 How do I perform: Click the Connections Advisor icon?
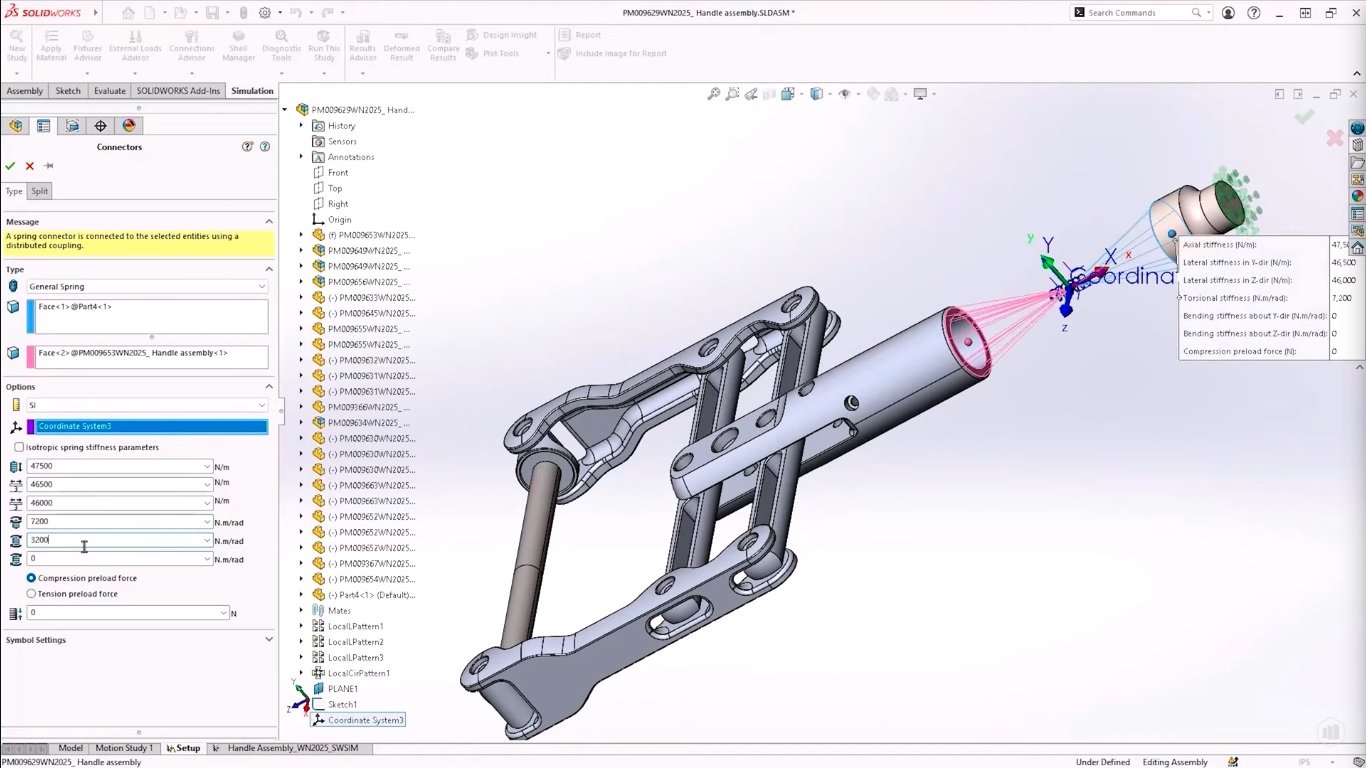pos(191,44)
